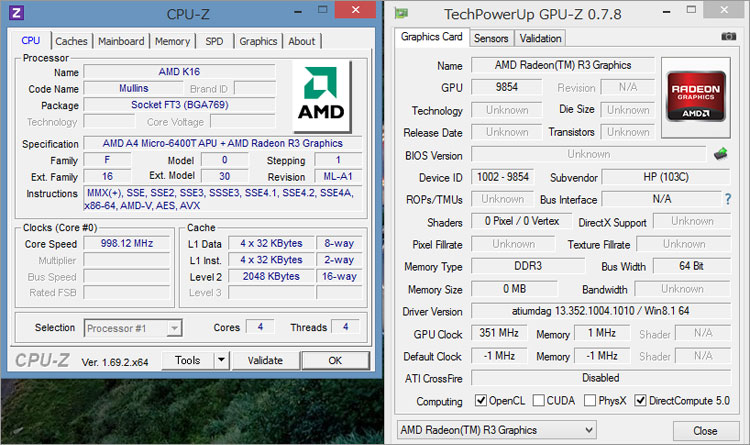Click the L1 Data 4 x 32 KBytes value
The height and width of the screenshot is (445, 750).
271,243
